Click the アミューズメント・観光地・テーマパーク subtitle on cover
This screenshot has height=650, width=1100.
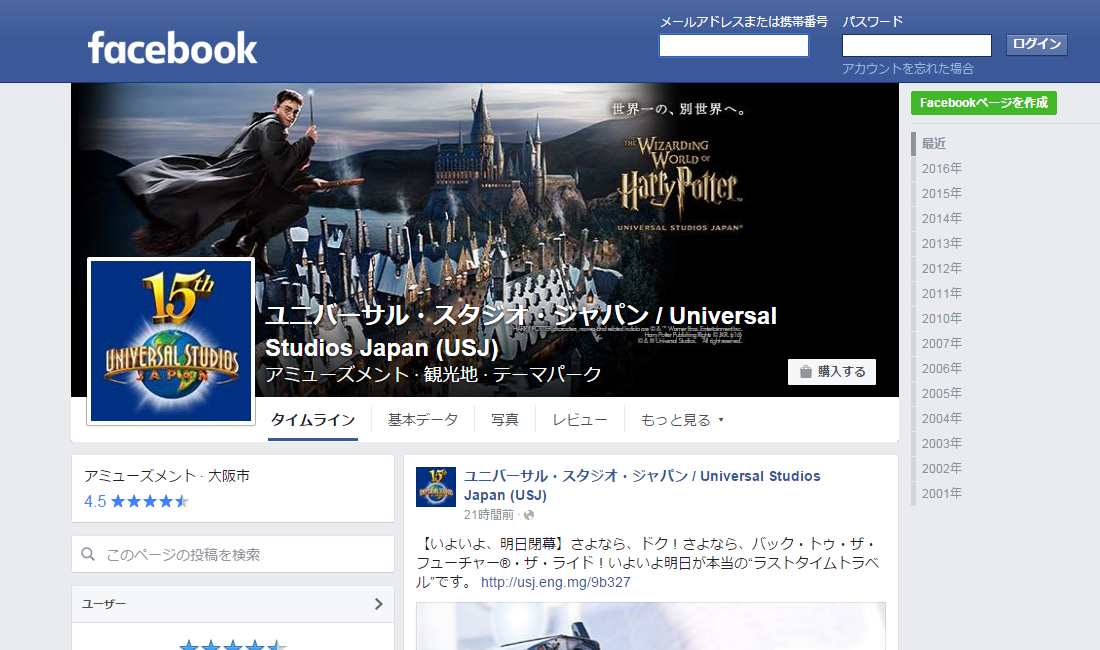click(433, 374)
